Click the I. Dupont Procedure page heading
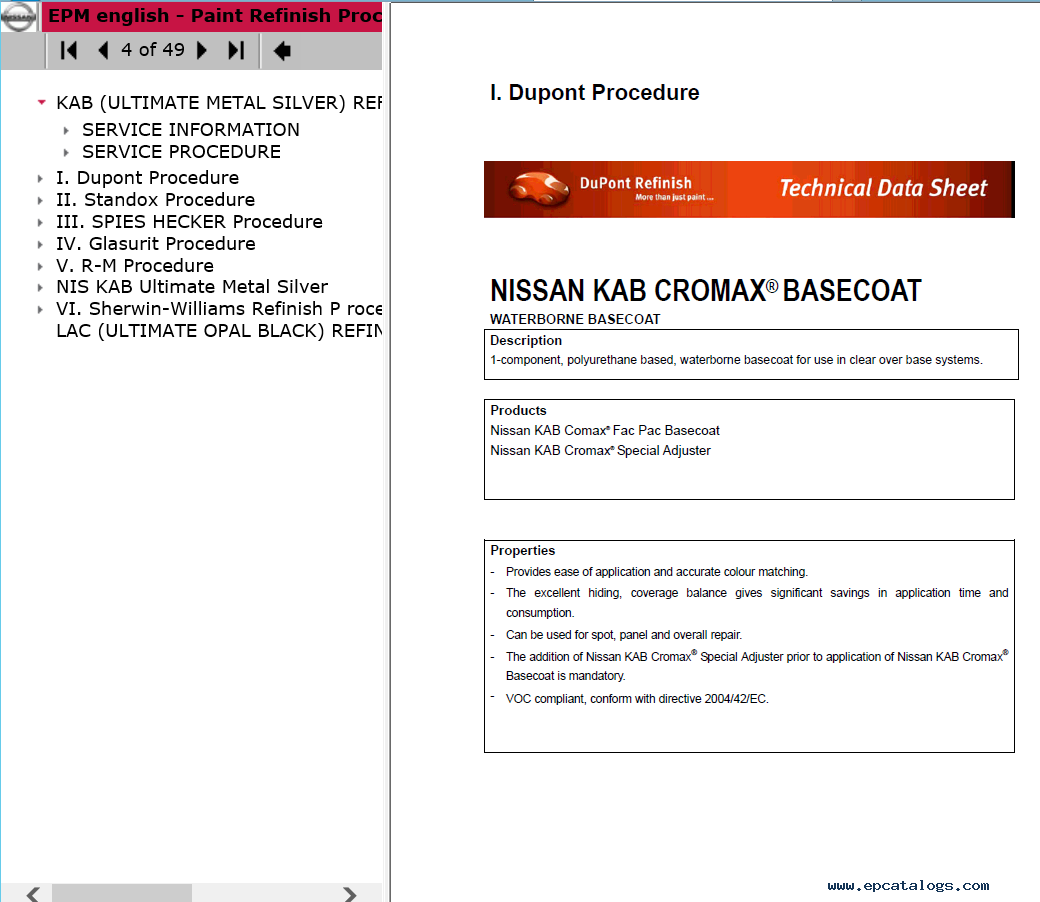This screenshot has width=1040, height=902. coord(594,92)
